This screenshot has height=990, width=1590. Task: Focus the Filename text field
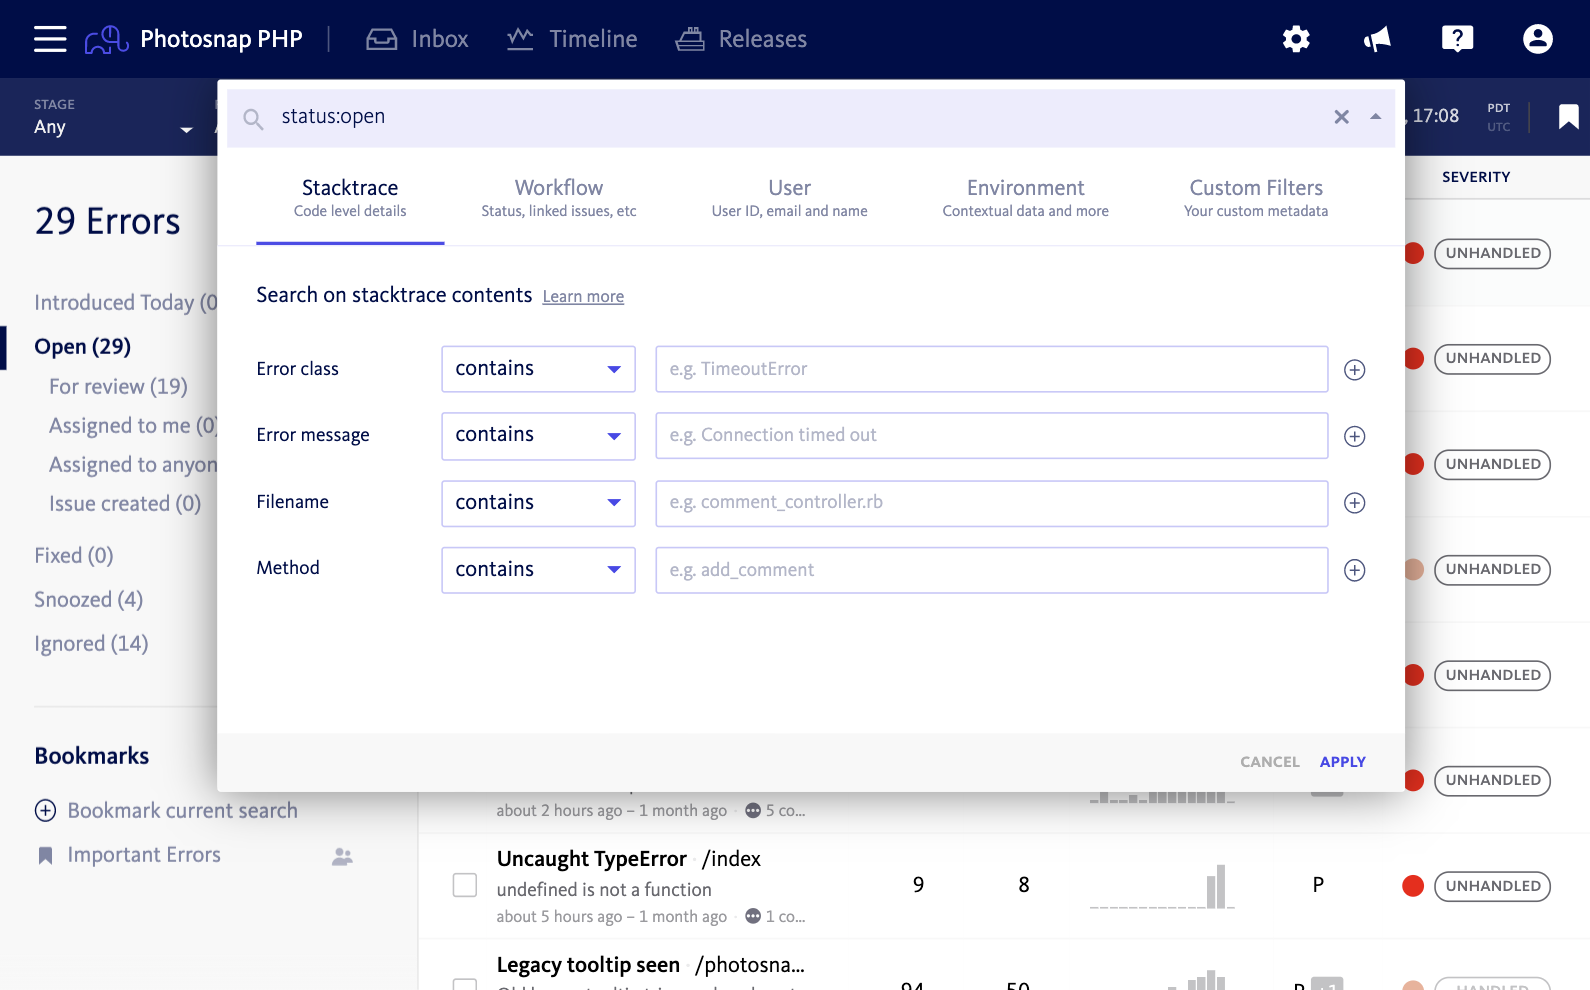point(991,503)
